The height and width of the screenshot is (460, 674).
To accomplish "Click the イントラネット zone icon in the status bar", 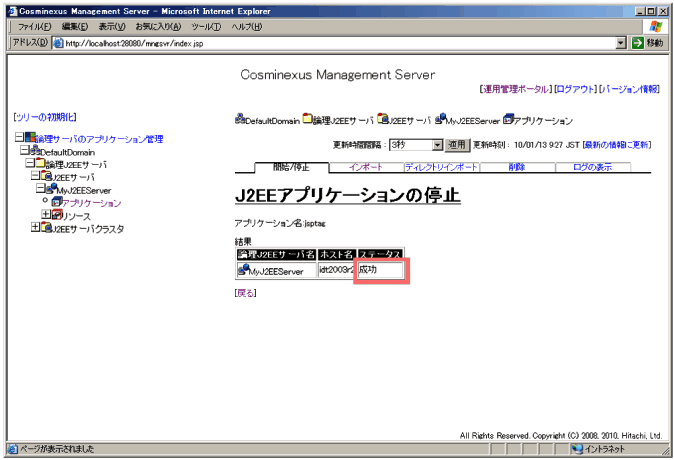I will click(577, 449).
